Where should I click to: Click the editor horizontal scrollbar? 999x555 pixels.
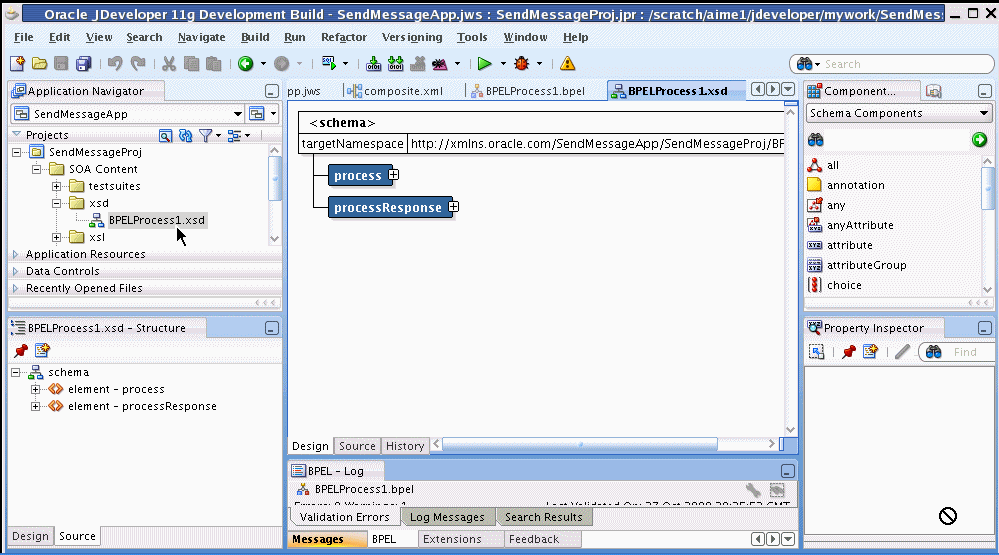(580, 443)
